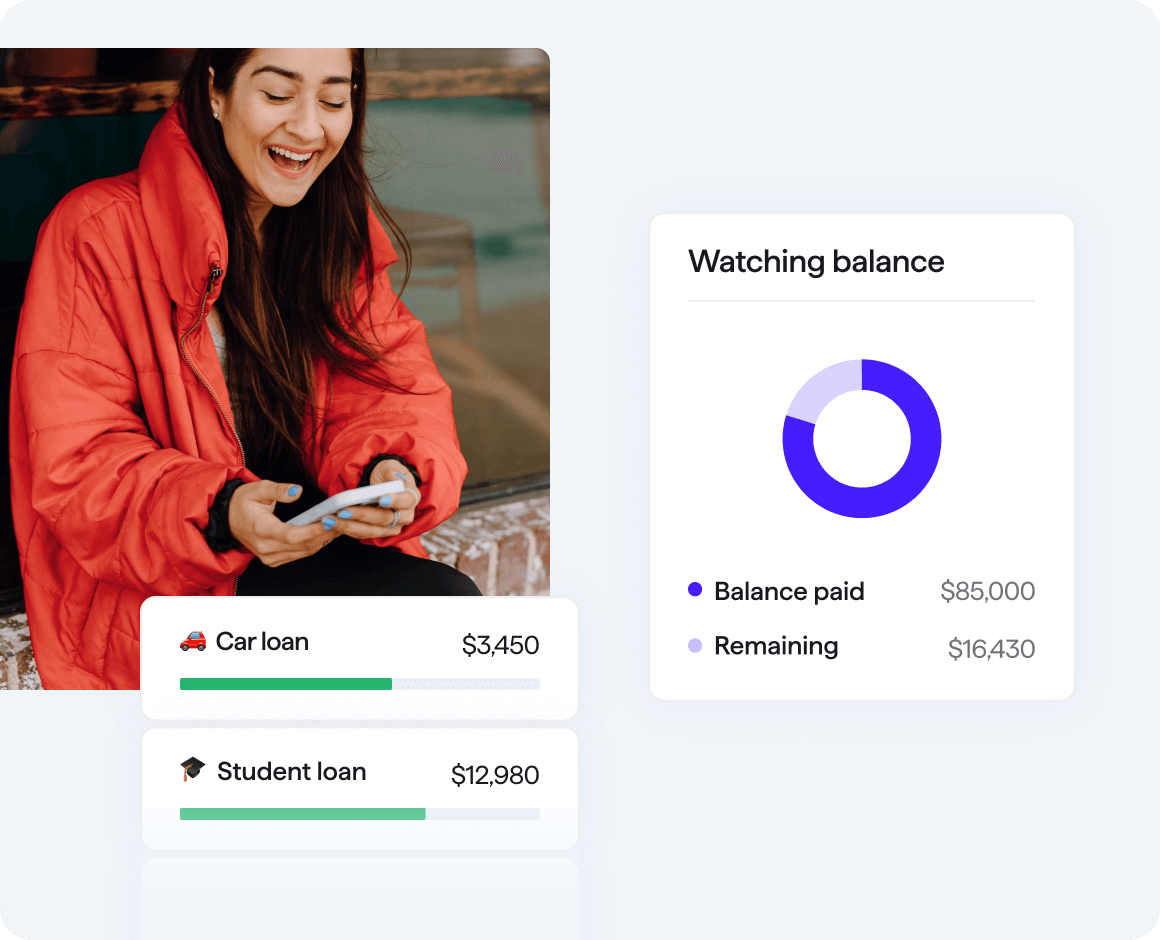Select the graduation cap icon on Student loan
Viewport: 1160px width, 940px height.
pos(196,771)
